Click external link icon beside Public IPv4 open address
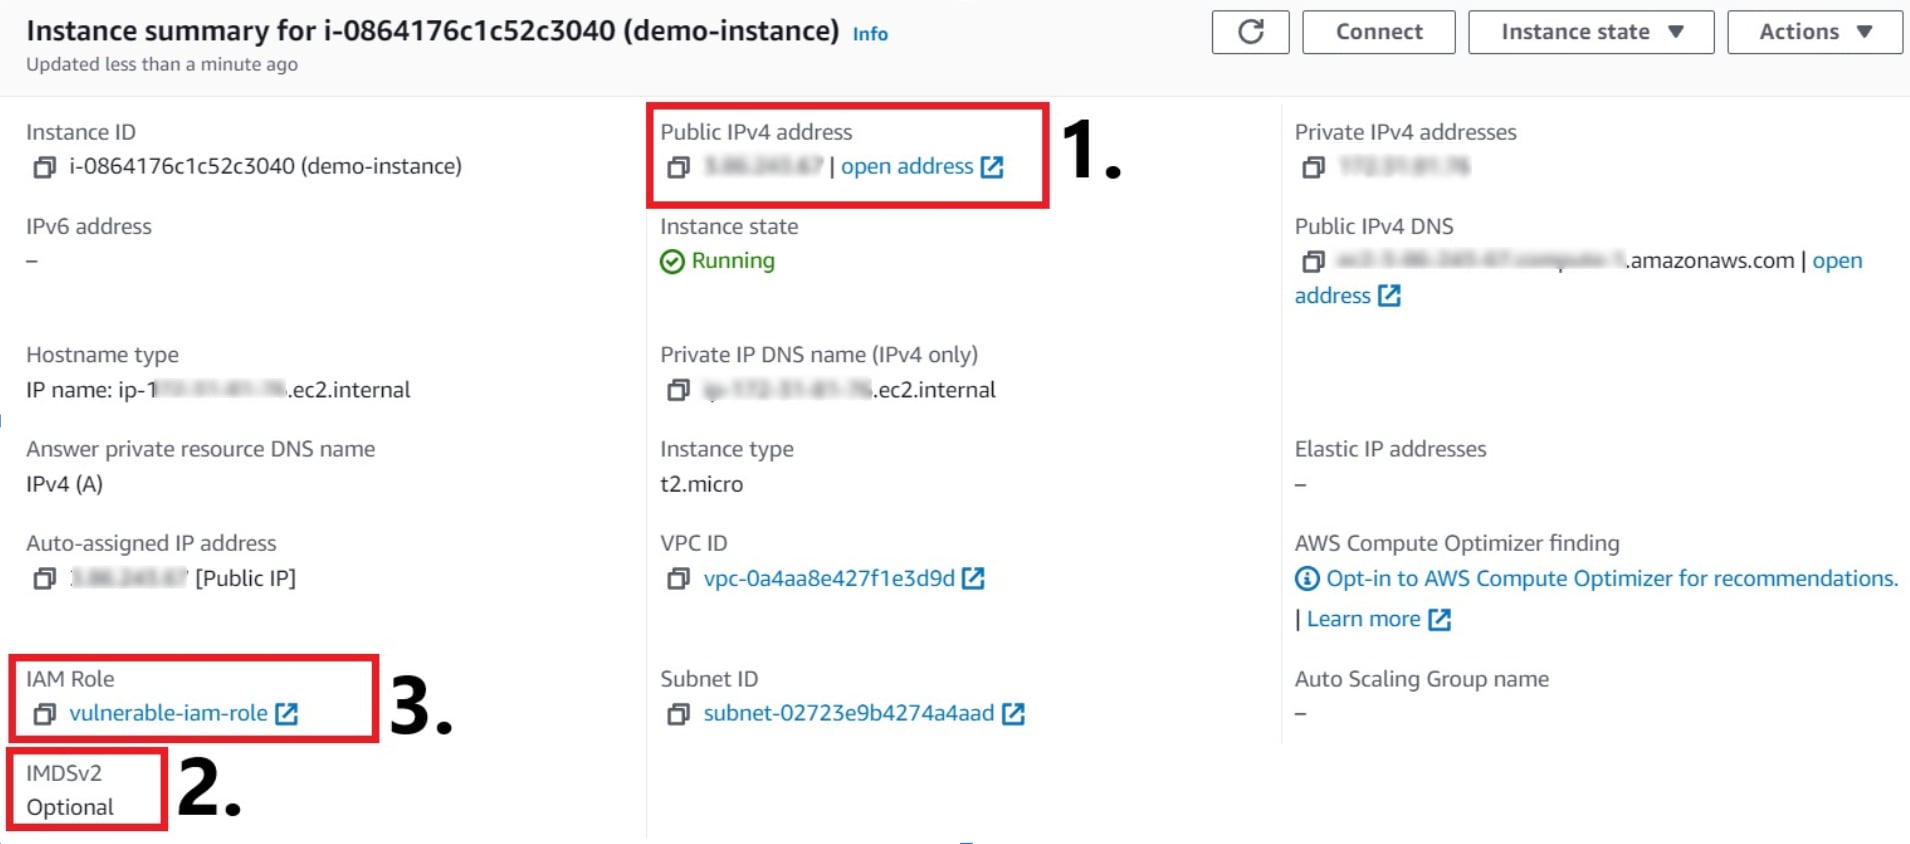This screenshot has height=844, width=1910. pyautogui.click(x=992, y=167)
